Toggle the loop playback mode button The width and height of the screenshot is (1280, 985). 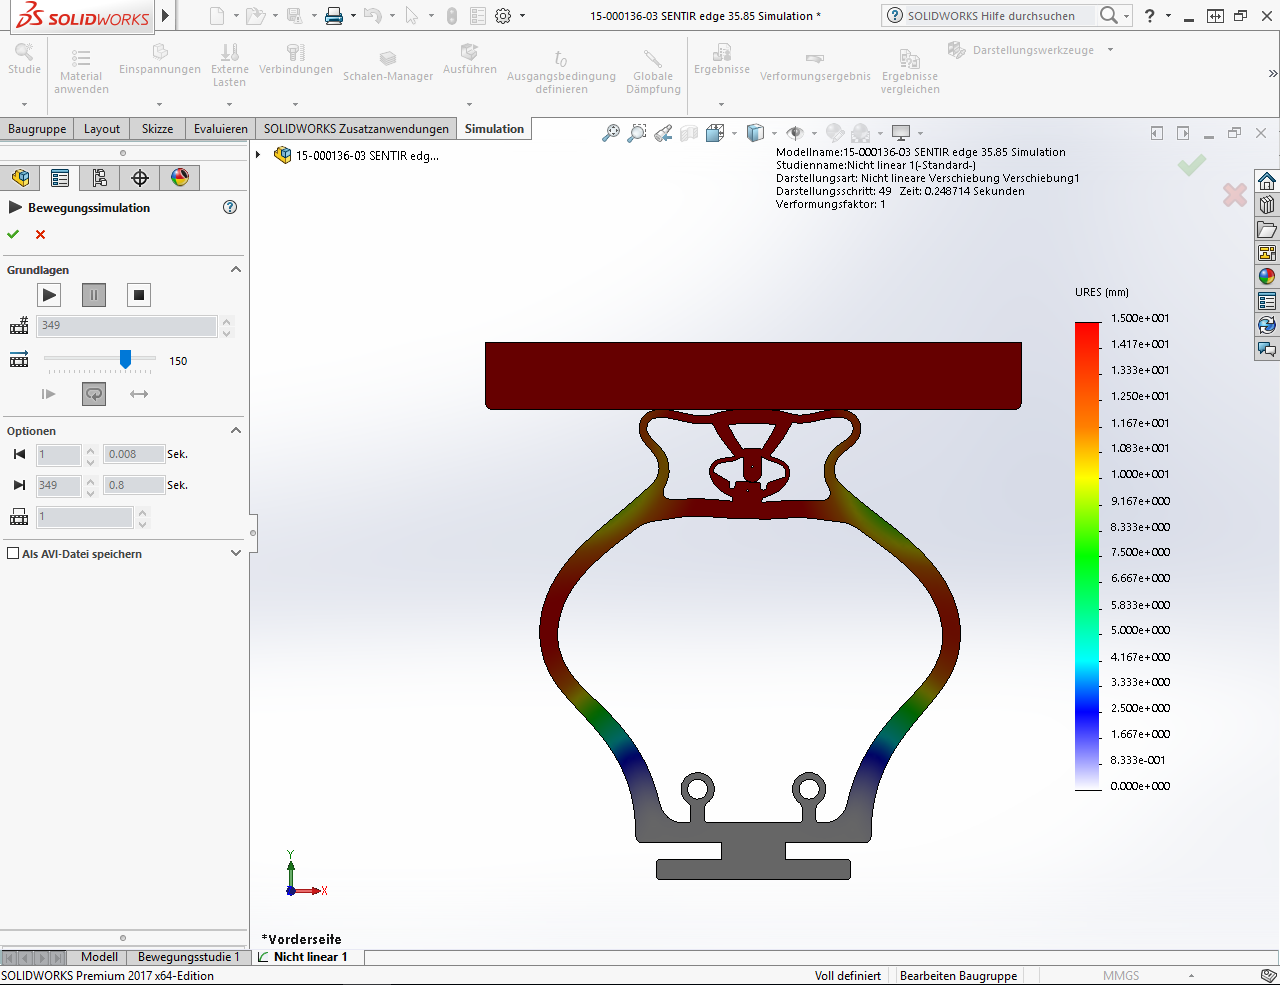click(94, 394)
